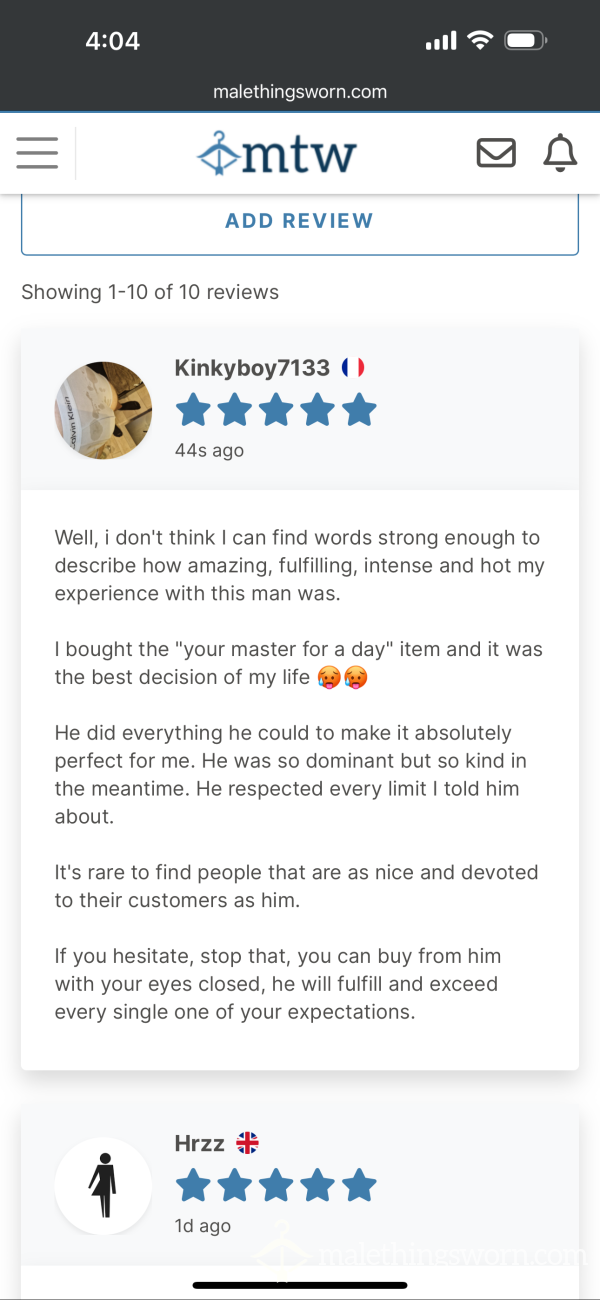Image resolution: width=600 pixels, height=1300 pixels.
Task: Open the notifications bell icon
Action: [560, 153]
